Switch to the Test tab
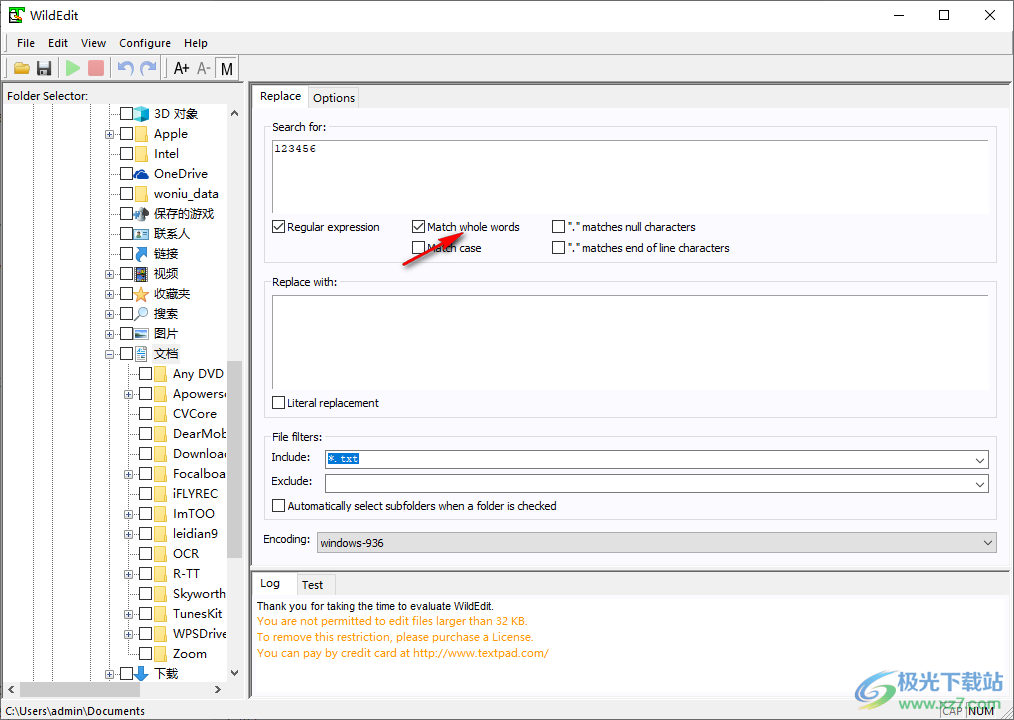The image size is (1014, 720). coord(312,585)
